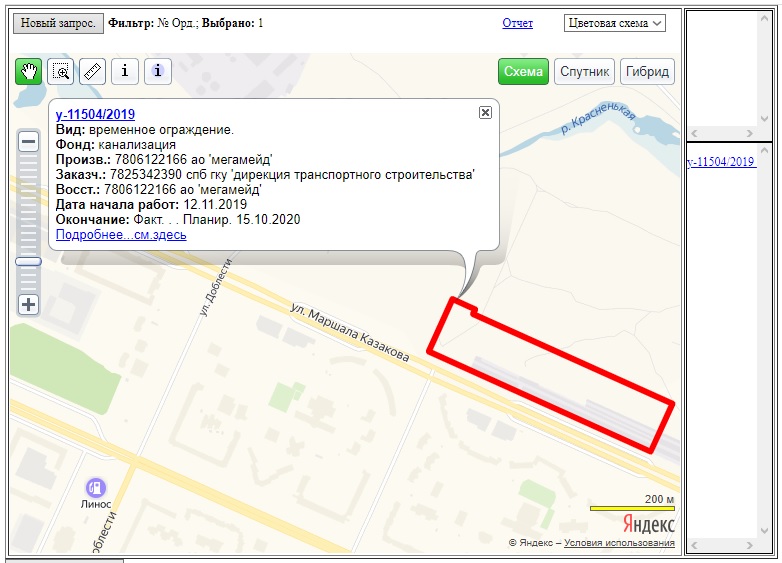Switch map to Спутник view
Screen dimensions: 782x563
[x=585, y=72]
